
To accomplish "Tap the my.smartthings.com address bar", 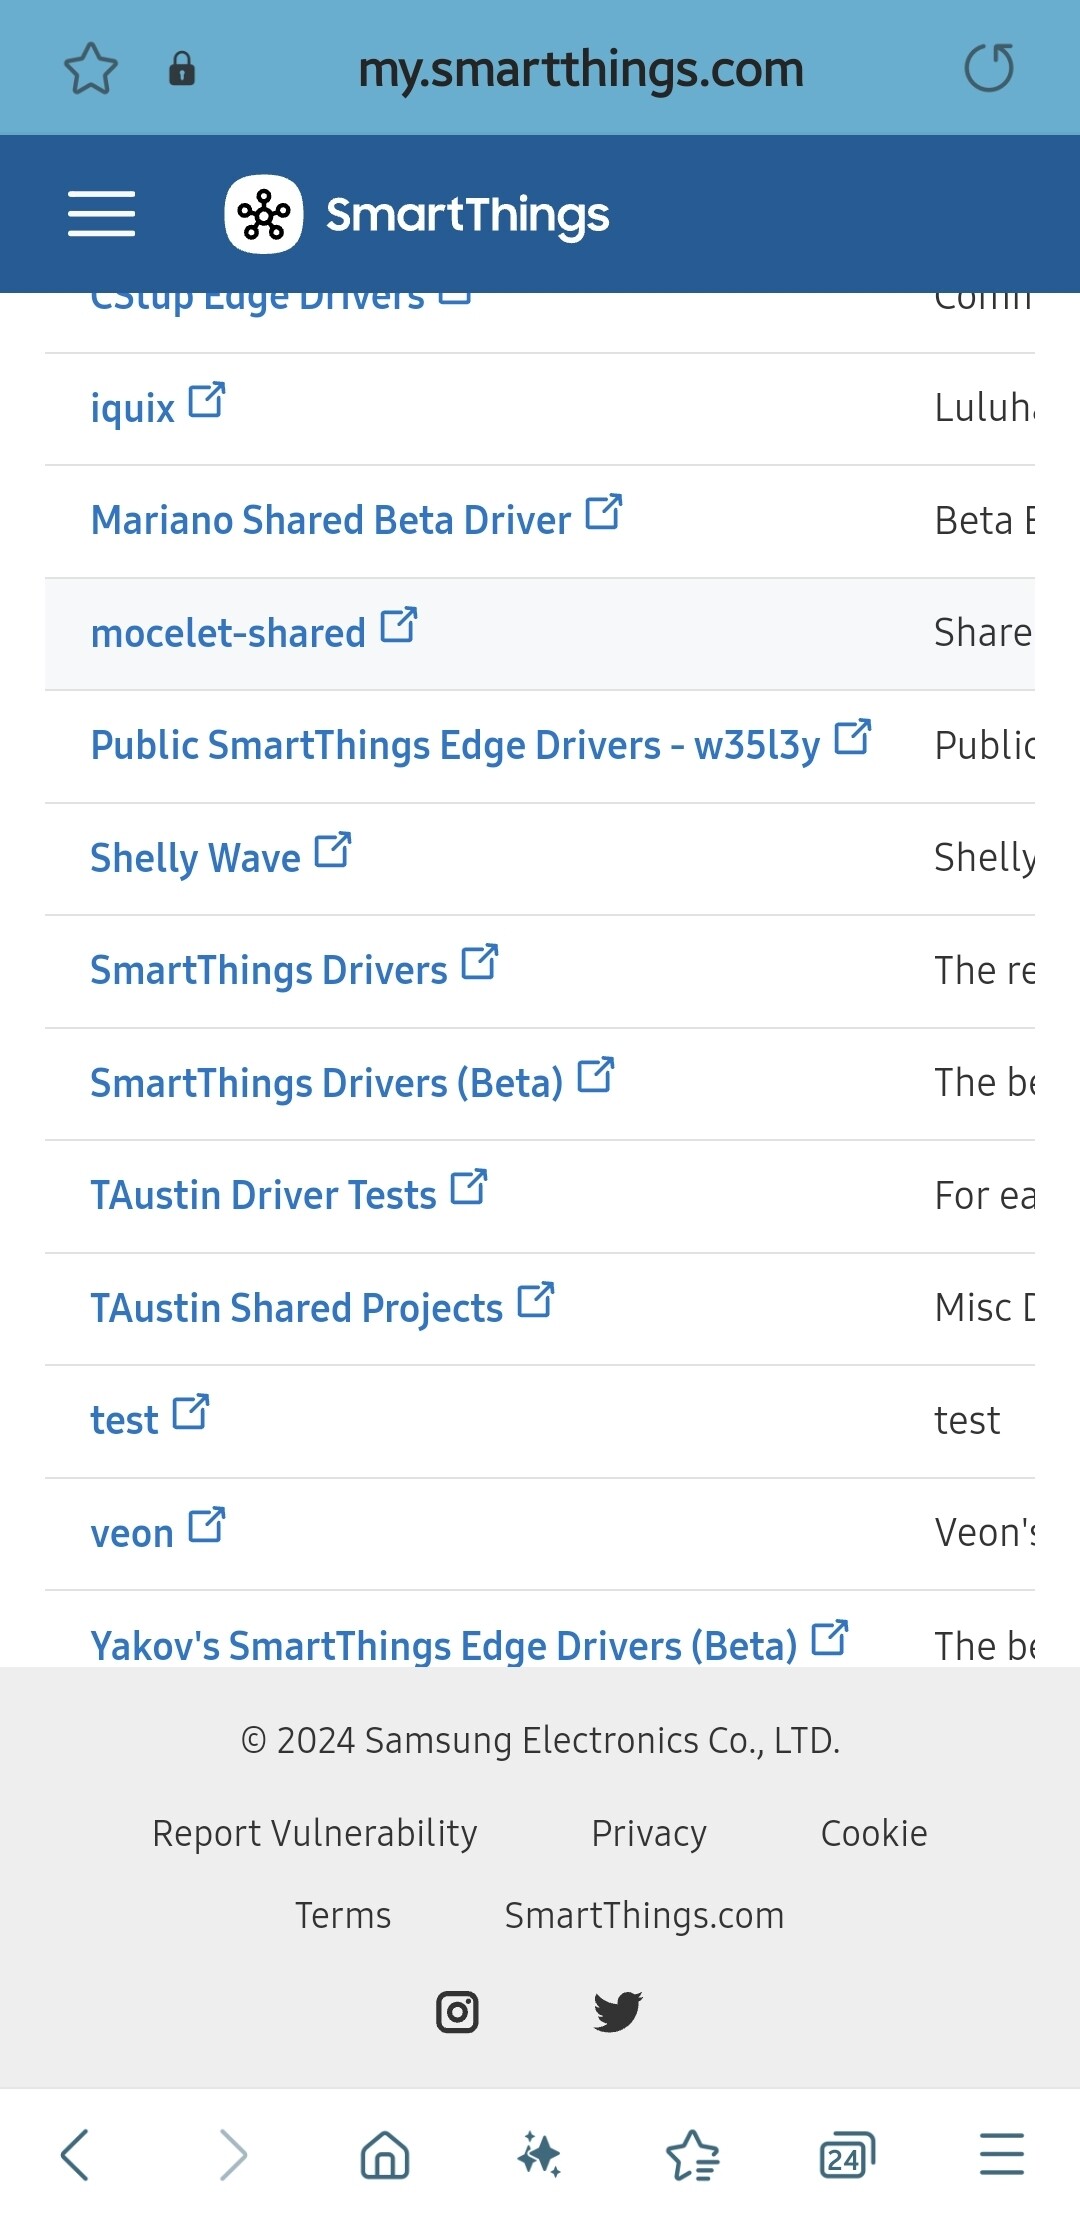I will [580, 69].
